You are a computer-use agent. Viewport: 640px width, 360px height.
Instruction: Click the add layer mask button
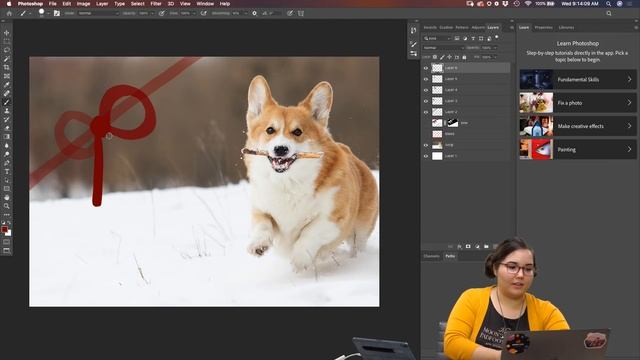pyautogui.click(x=468, y=247)
